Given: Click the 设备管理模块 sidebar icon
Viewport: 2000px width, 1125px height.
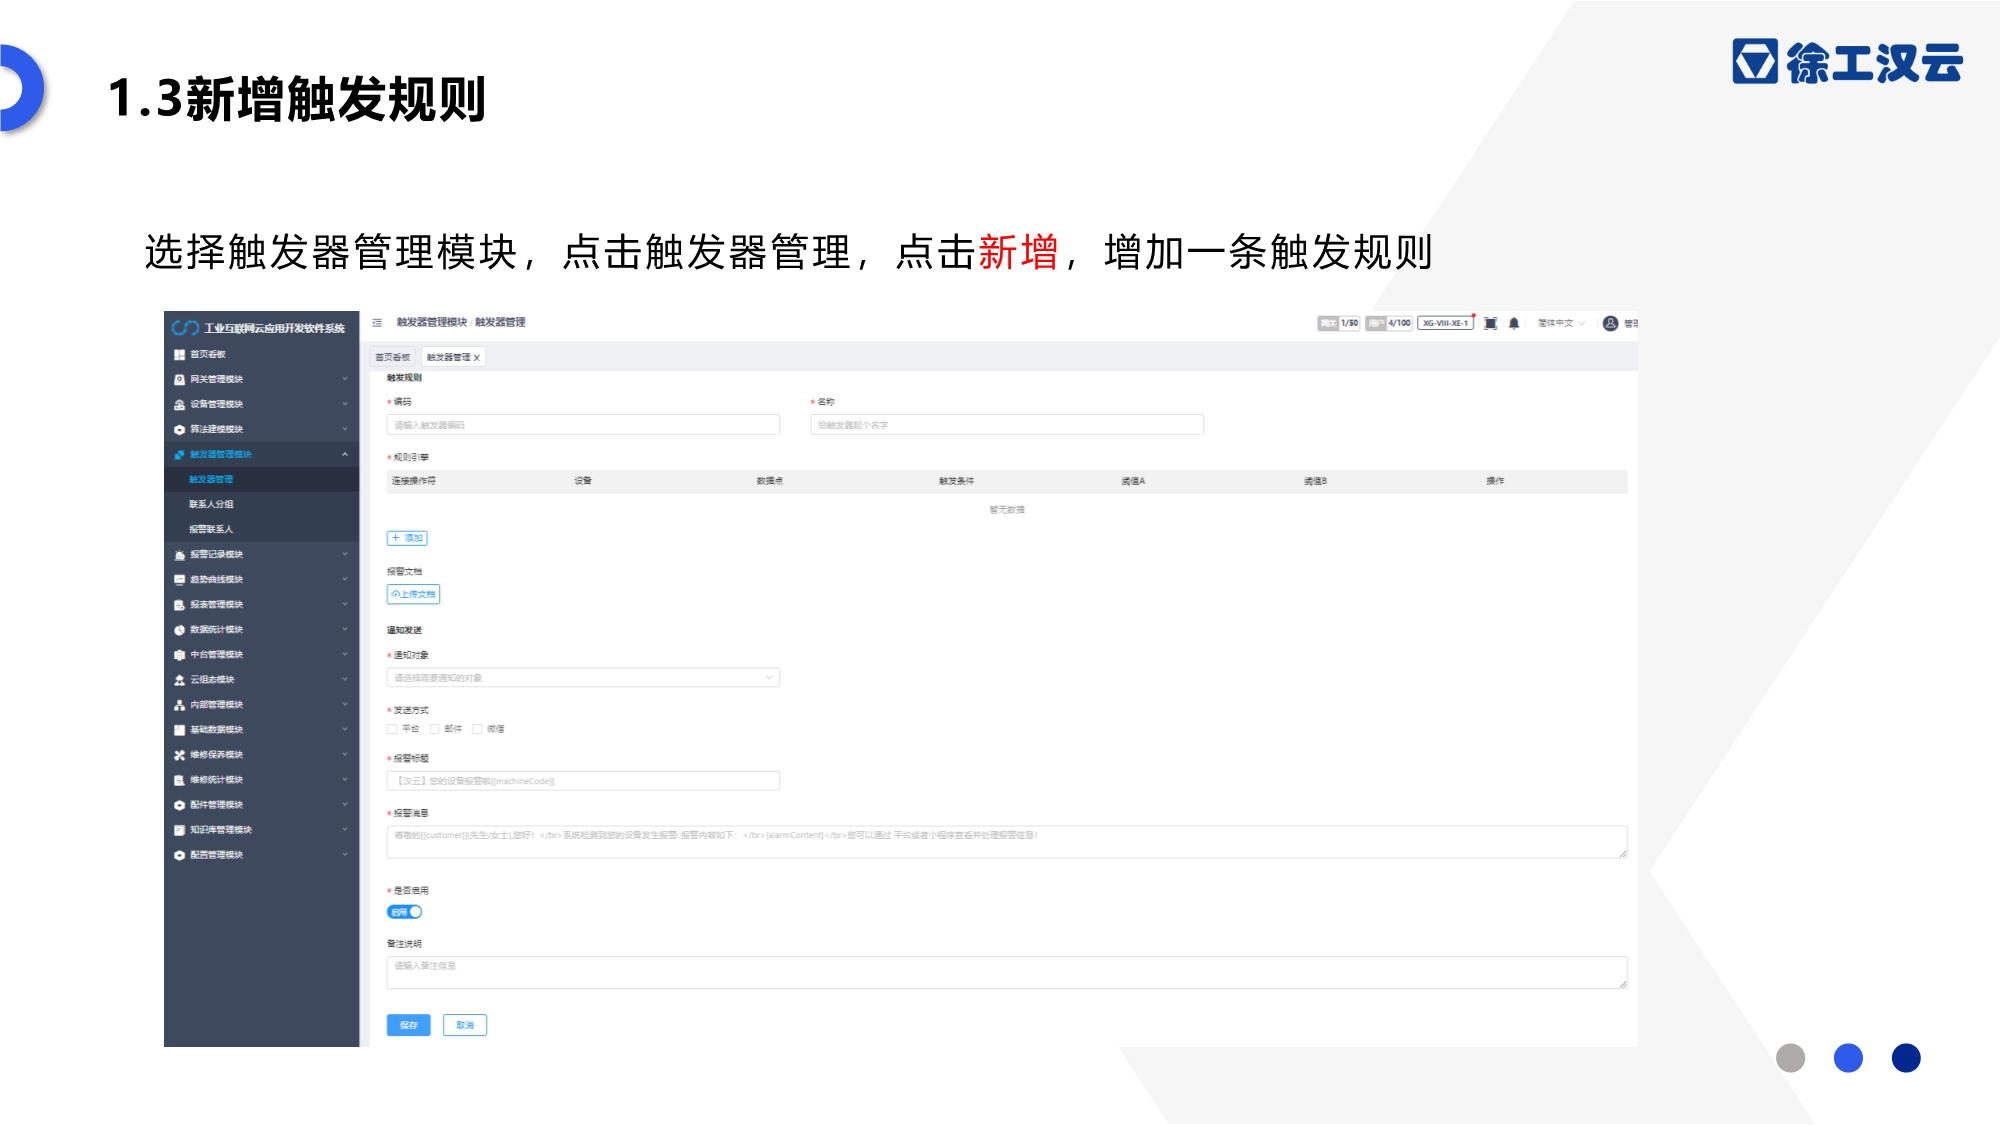Looking at the screenshot, I should click(x=180, y=405).
